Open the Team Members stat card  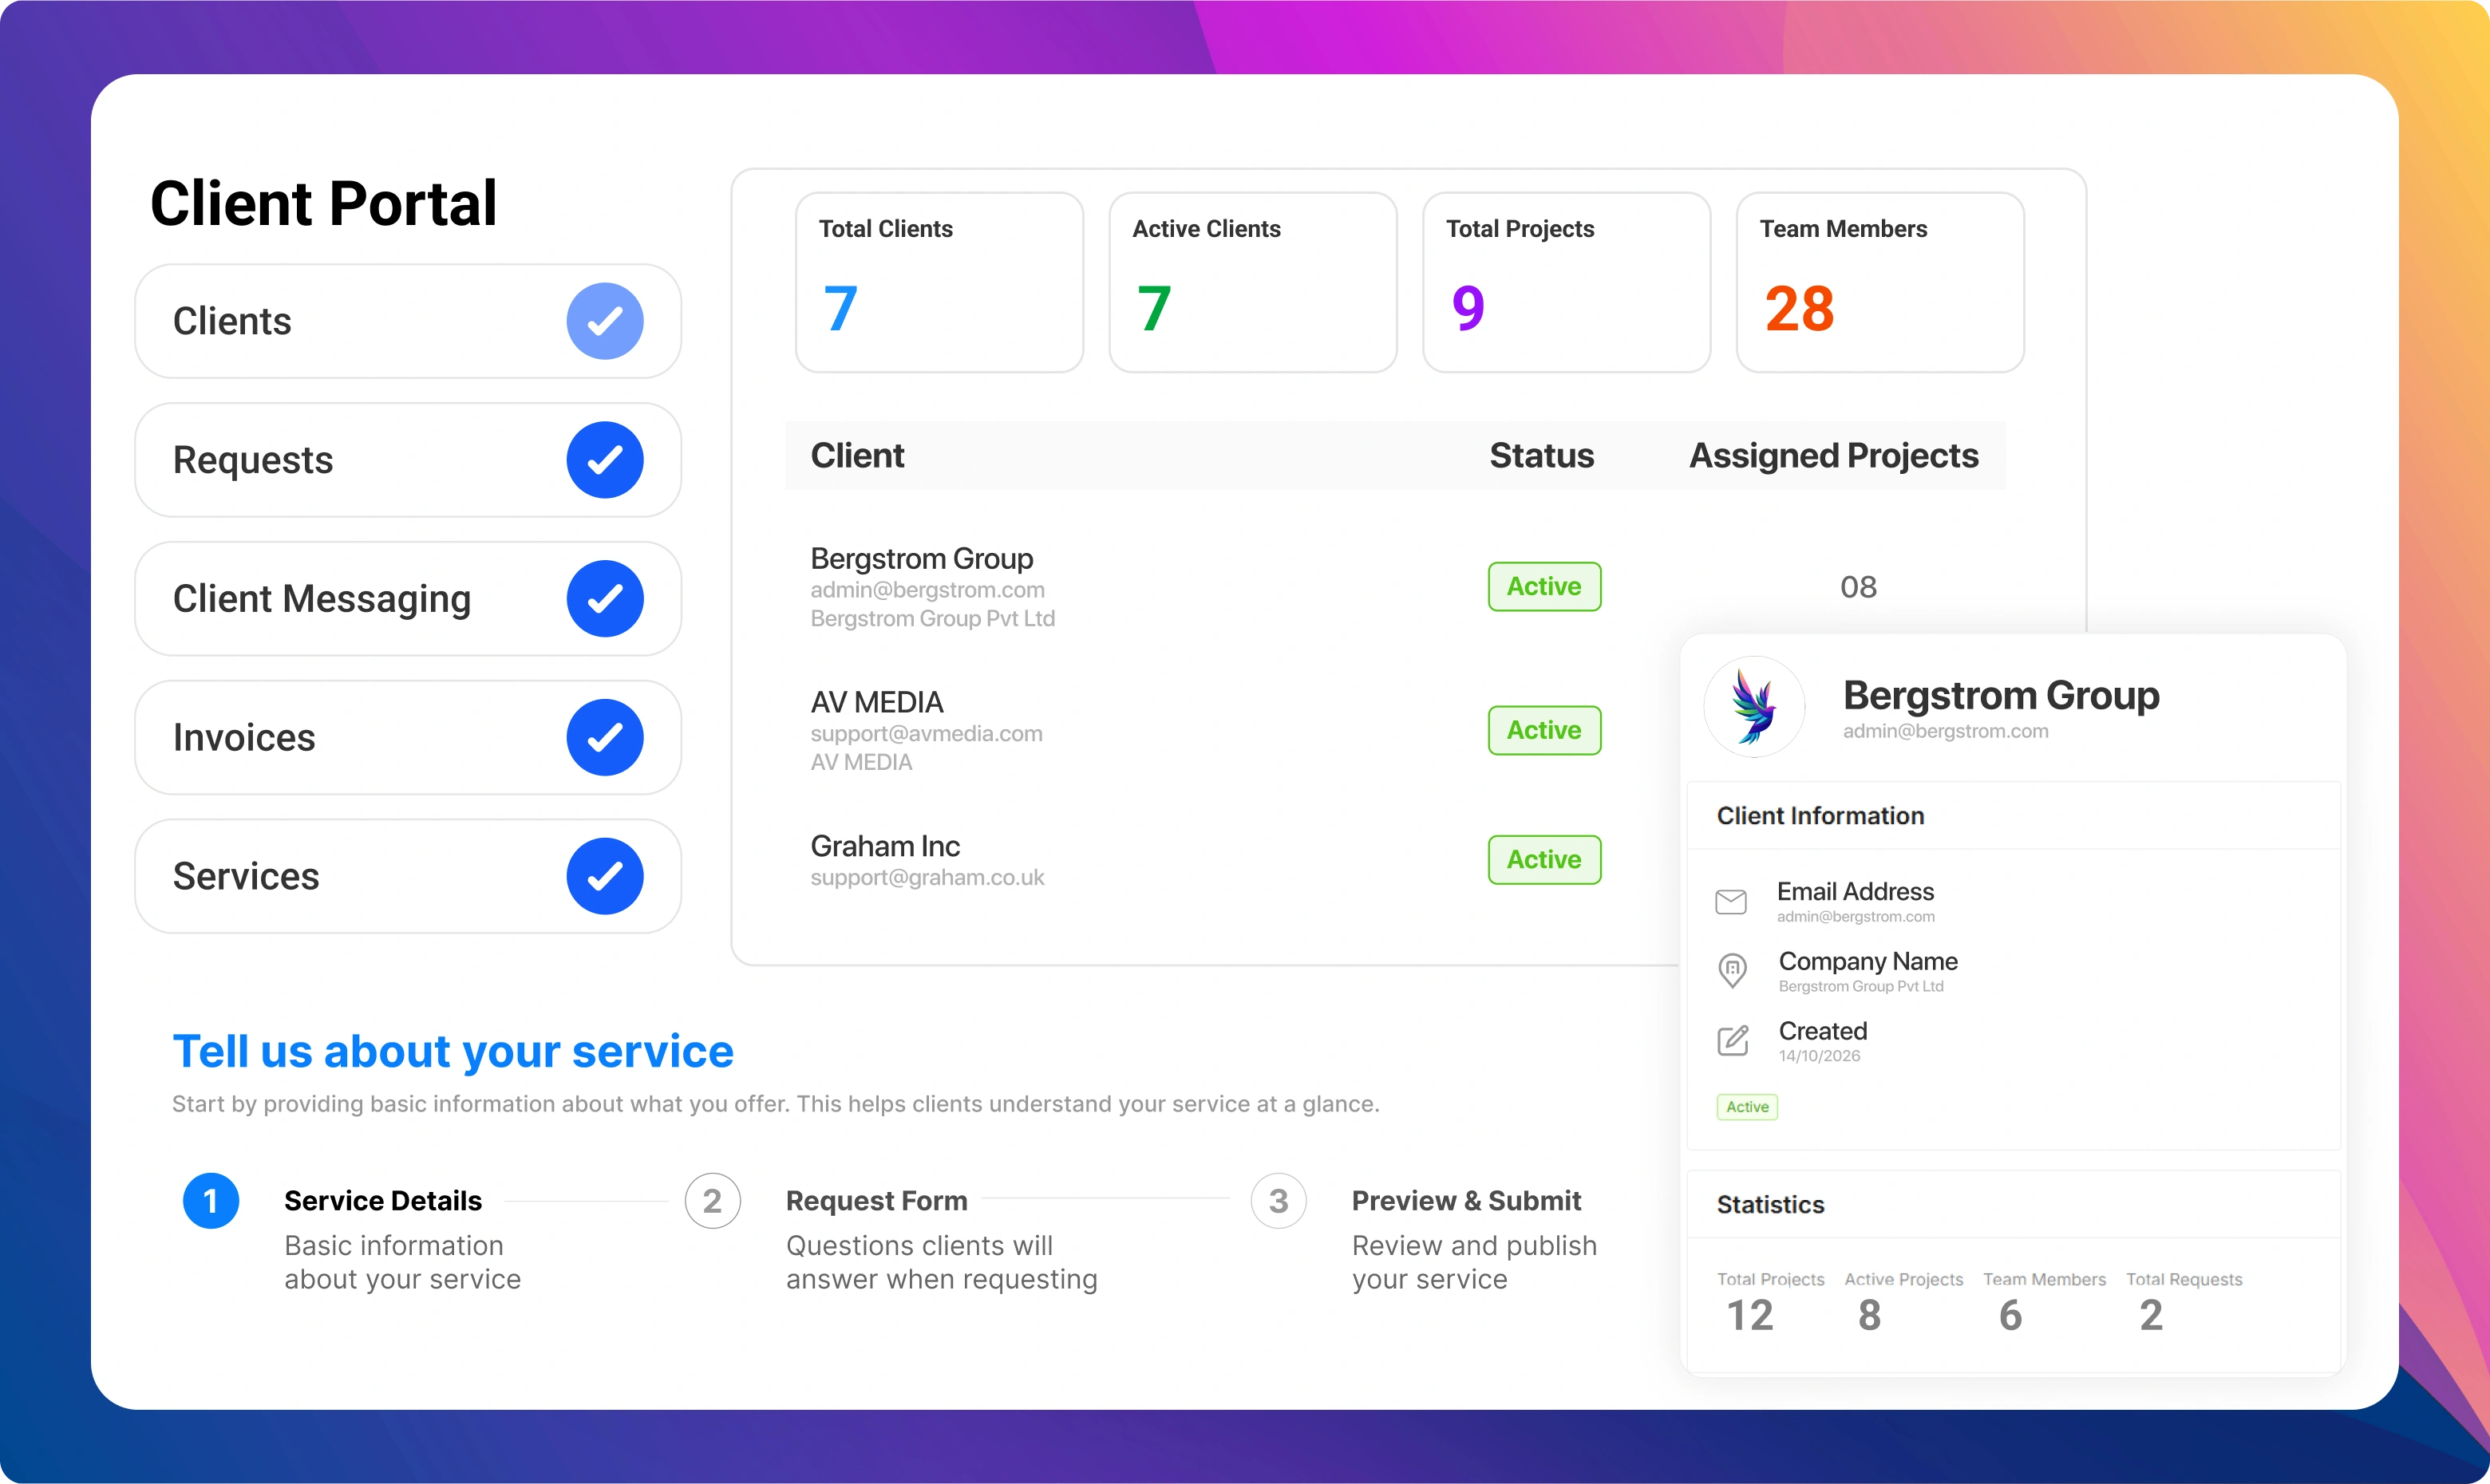[x=1881, y=283]
